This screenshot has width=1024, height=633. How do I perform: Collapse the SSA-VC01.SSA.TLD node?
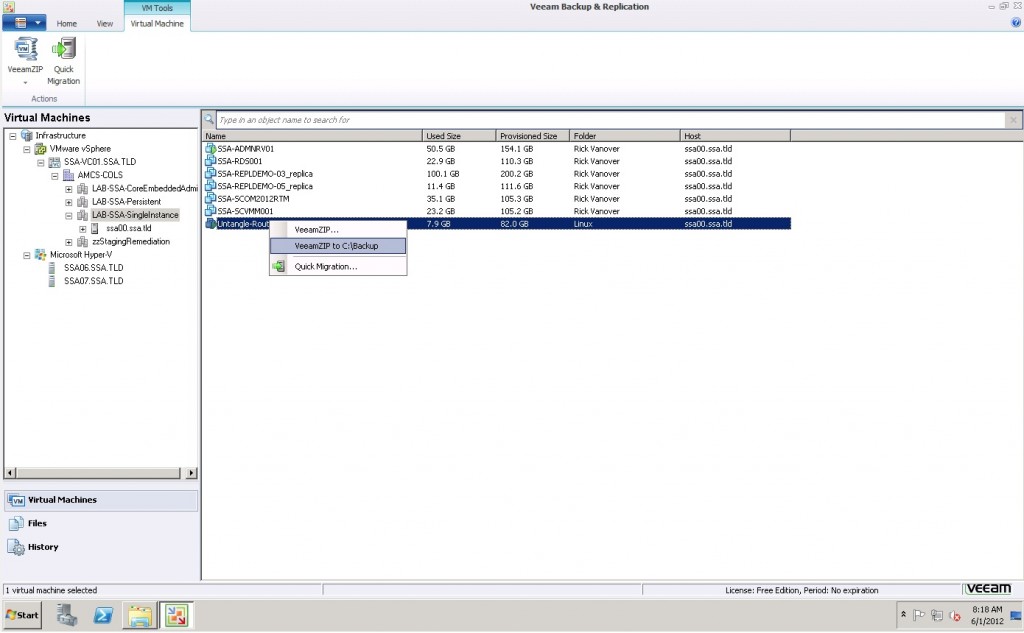coord(40,162)
